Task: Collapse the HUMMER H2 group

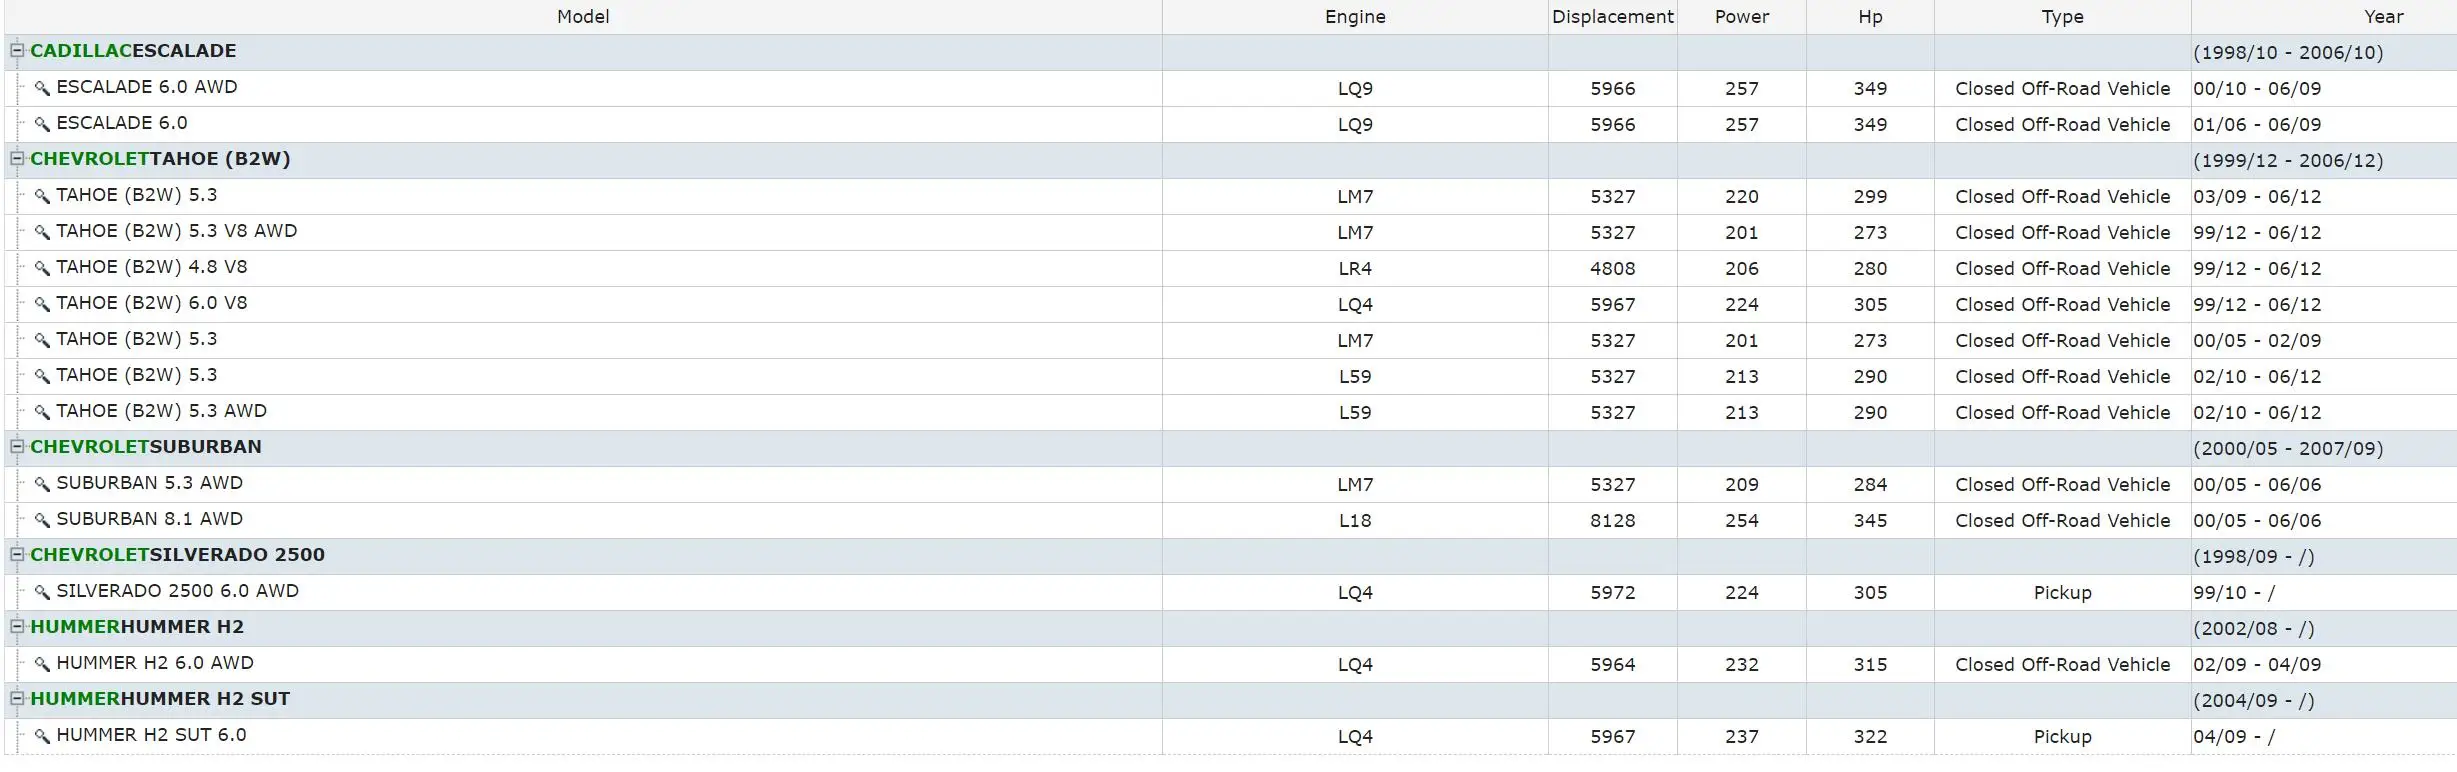Action: coord(17,626)
